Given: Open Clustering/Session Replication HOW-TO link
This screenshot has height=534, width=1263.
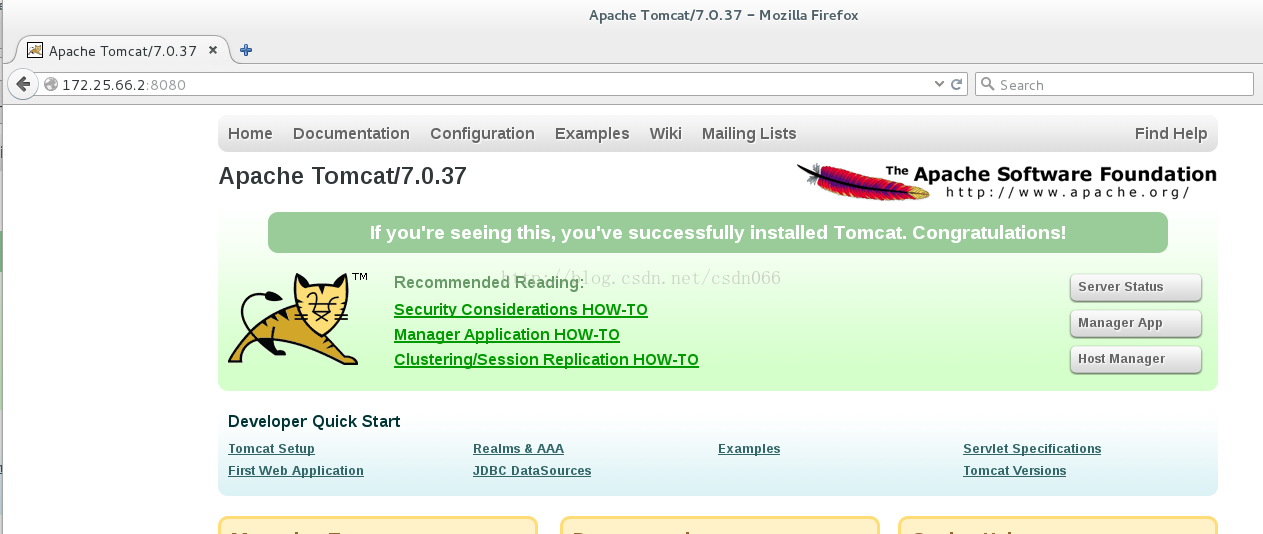Looking at the screenshot, I should coord(546,360).
